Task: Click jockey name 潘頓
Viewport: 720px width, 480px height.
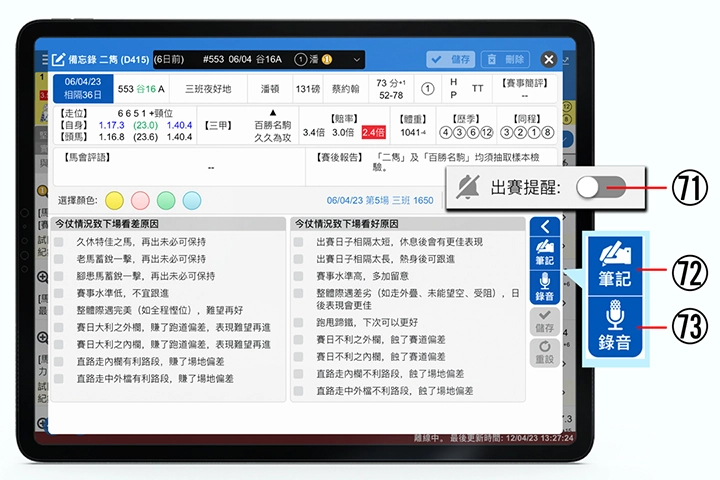Action: tap(270, 89)
